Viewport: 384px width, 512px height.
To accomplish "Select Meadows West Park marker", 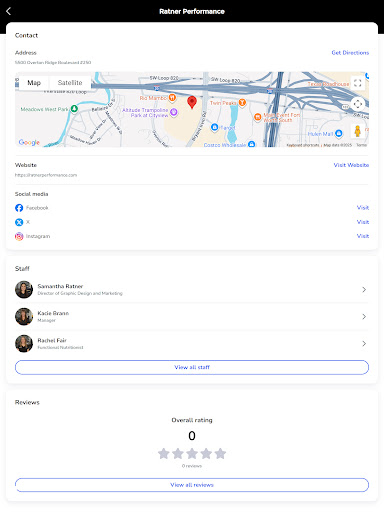I will click(74, 109).
